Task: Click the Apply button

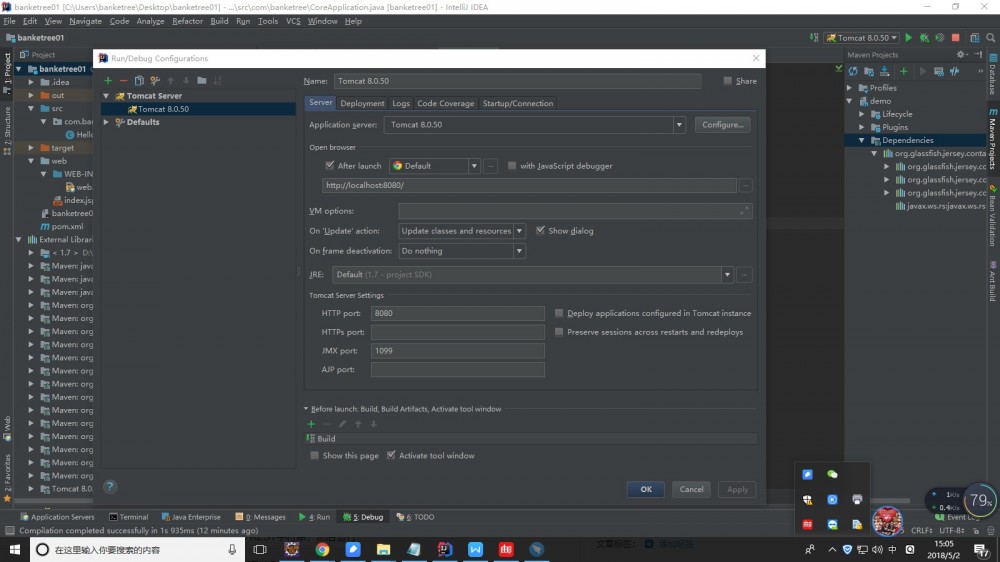Action: pos(737,489)
